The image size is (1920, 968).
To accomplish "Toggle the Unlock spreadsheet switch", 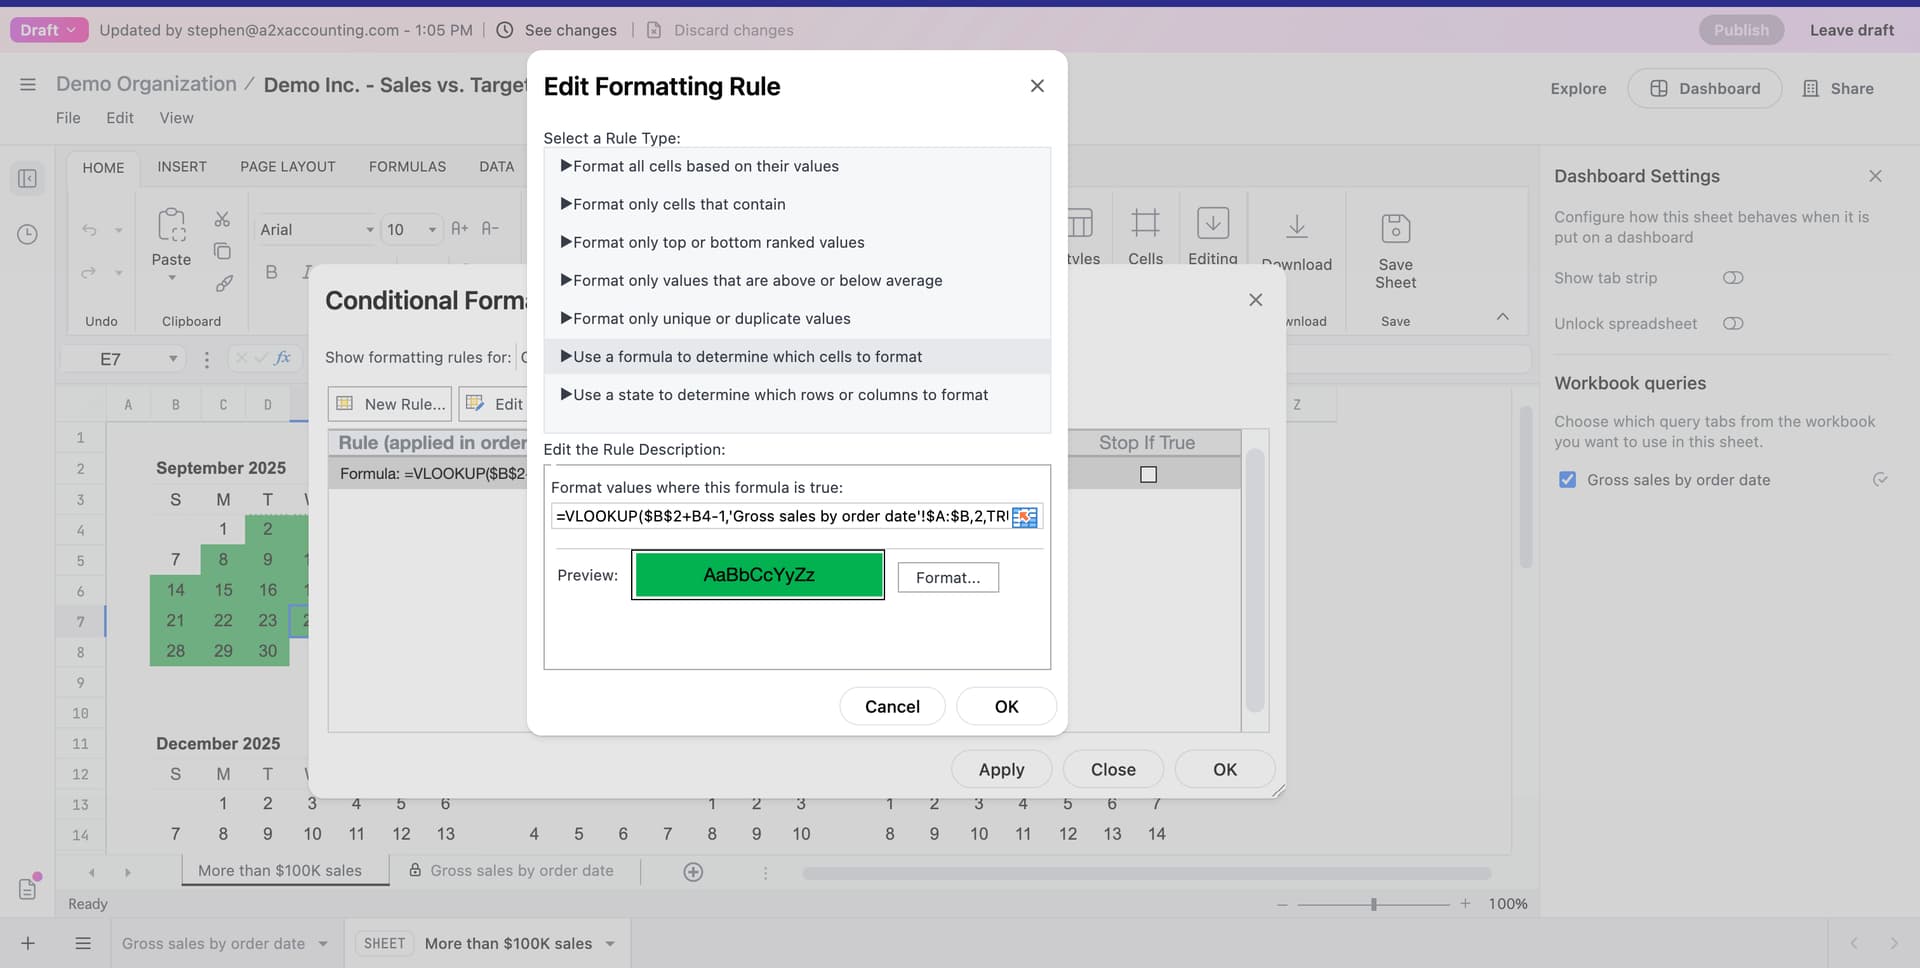I will point(1733,324).
